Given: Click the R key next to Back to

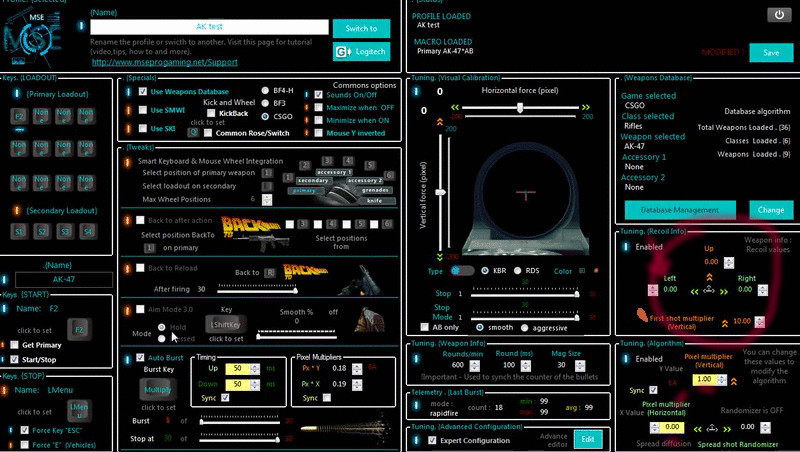Looking at the screenshot, I should (x=269, y=273).
